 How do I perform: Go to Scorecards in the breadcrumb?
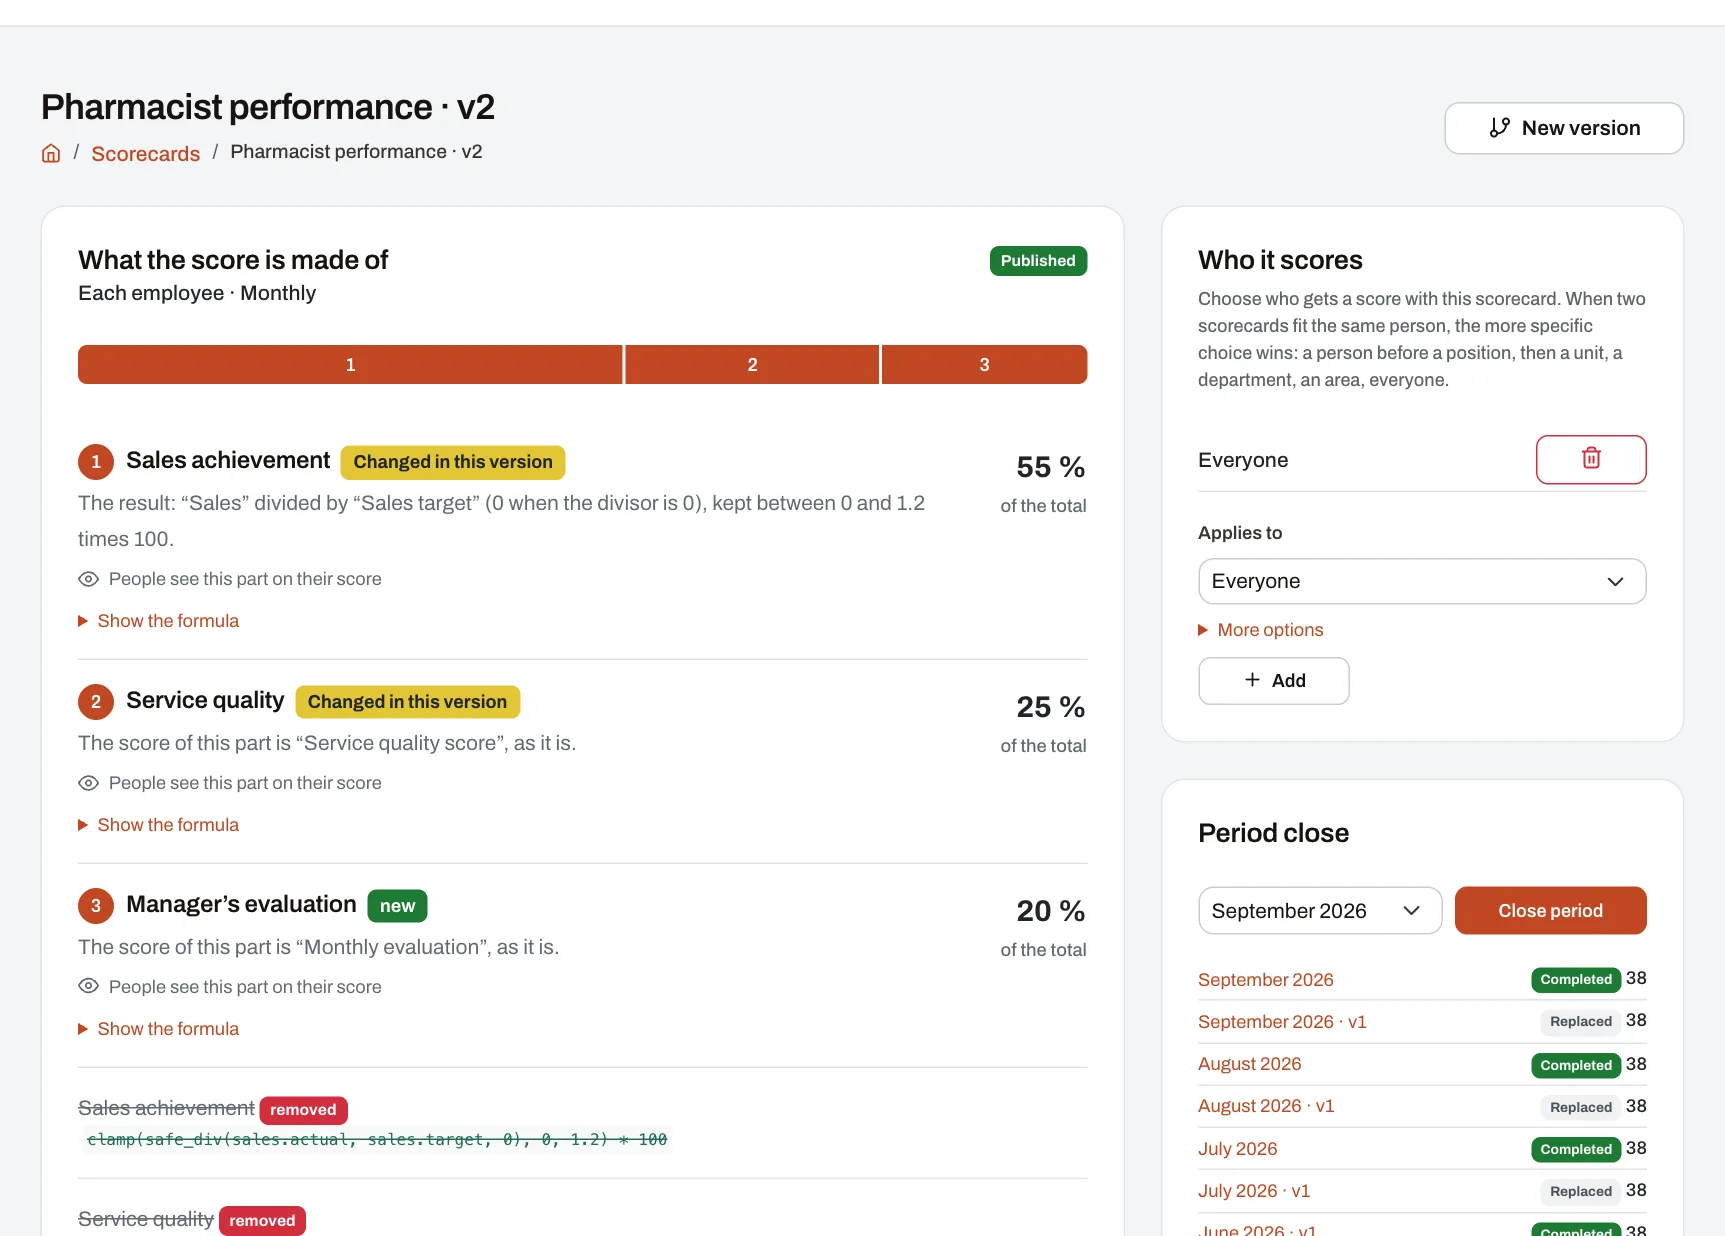pyautogui.click(x=146, y=153)
